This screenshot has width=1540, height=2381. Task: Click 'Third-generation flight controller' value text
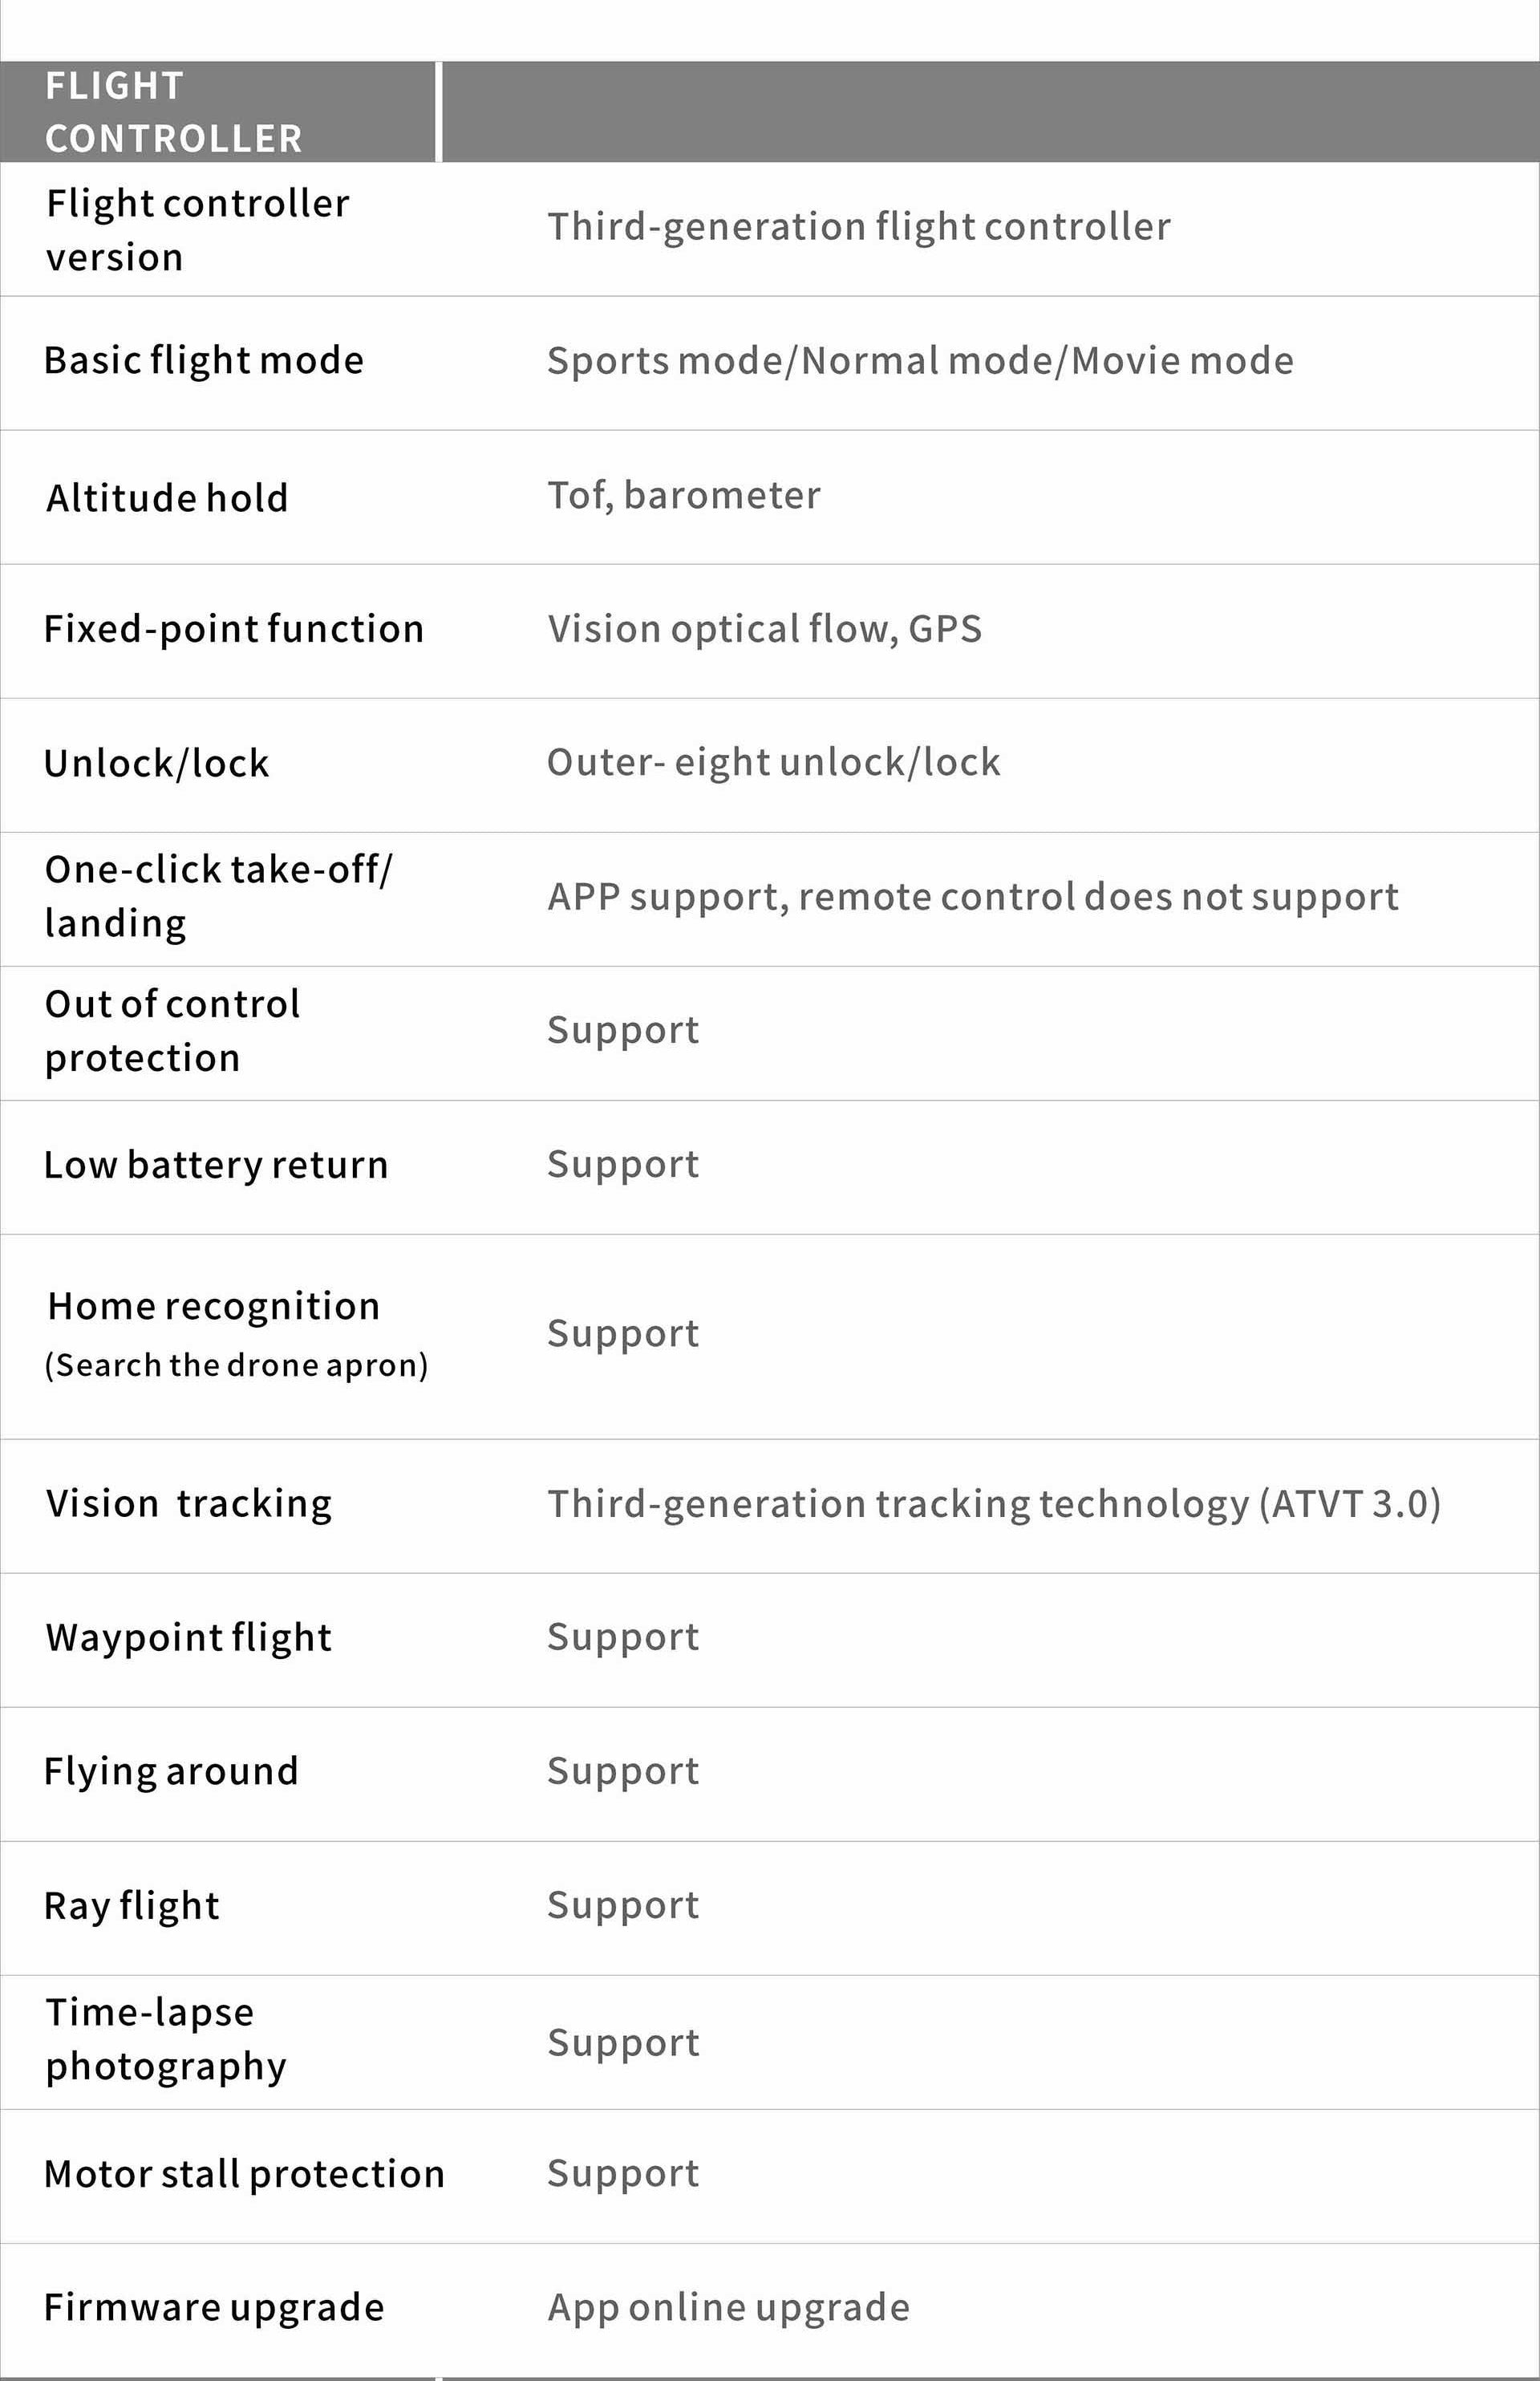pos(858,227)
